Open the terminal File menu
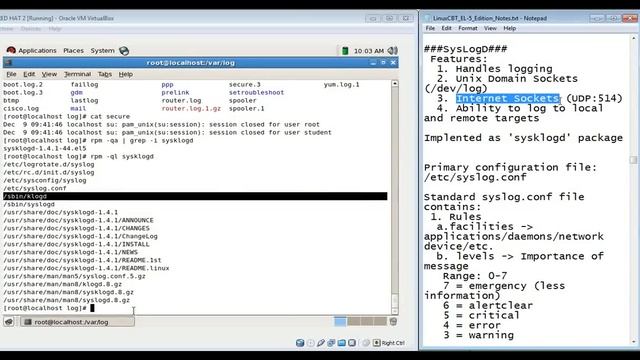The width and height of the screenshot is (640, 360). click(x=11, y=74)
